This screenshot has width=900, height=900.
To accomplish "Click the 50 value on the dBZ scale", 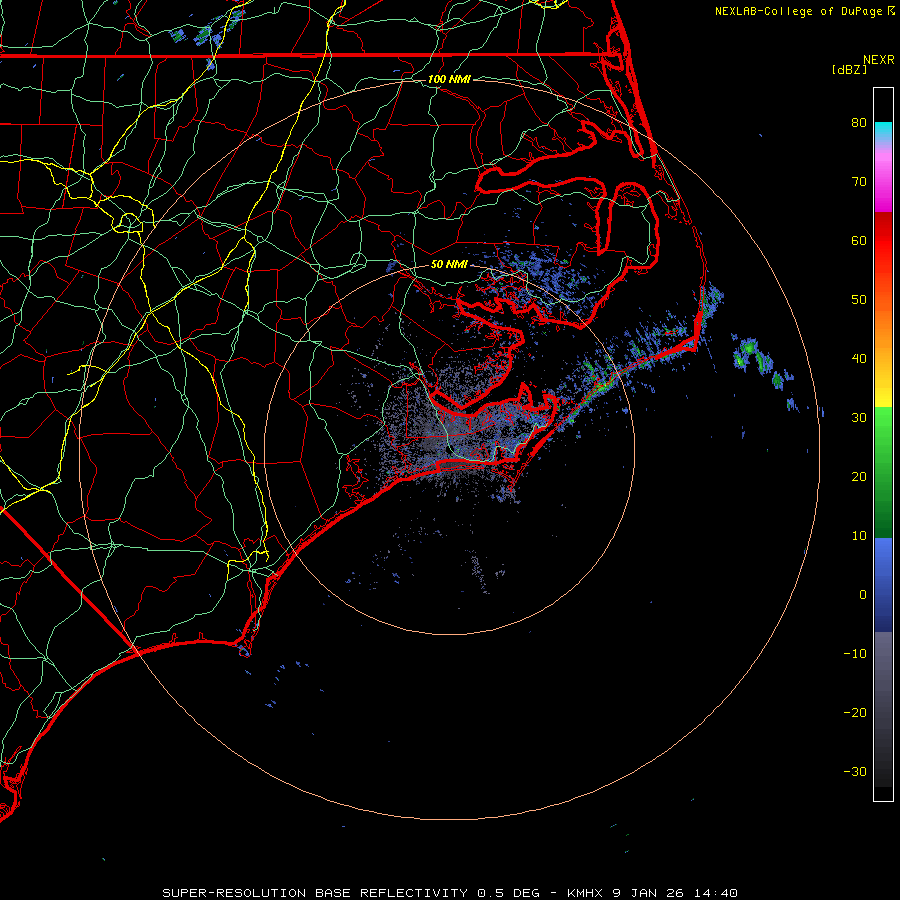I will coord(859,300).
